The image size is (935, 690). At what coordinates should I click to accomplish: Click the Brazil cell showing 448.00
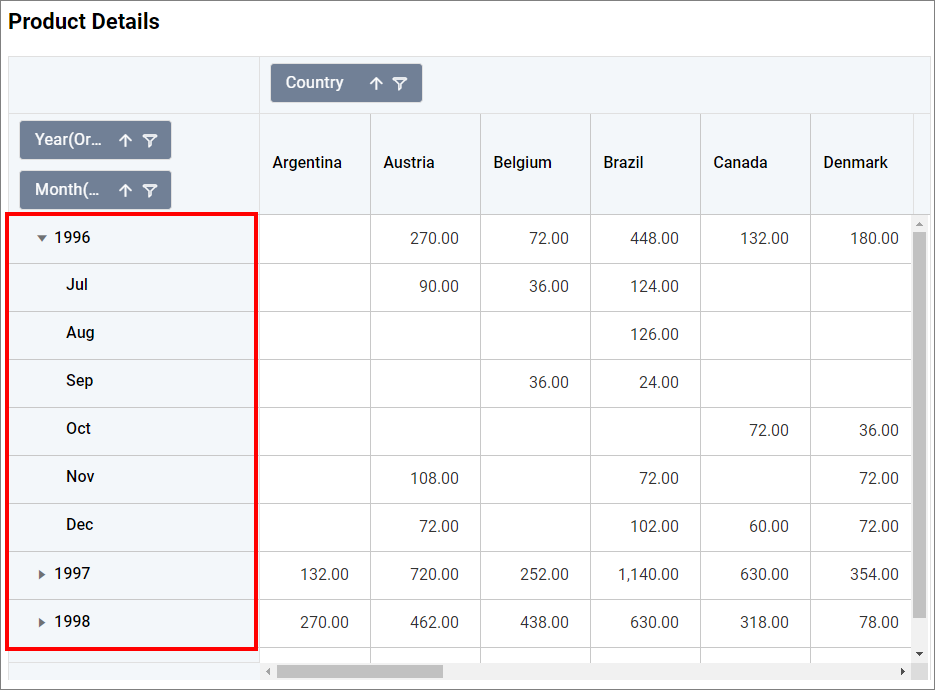pyautogui.click(x=646, y=238)
